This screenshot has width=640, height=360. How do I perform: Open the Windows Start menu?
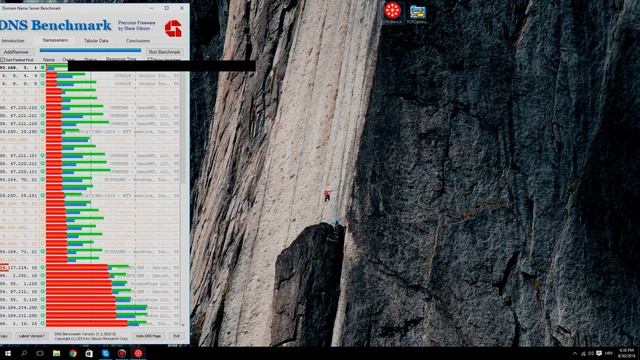click(7, 353)
